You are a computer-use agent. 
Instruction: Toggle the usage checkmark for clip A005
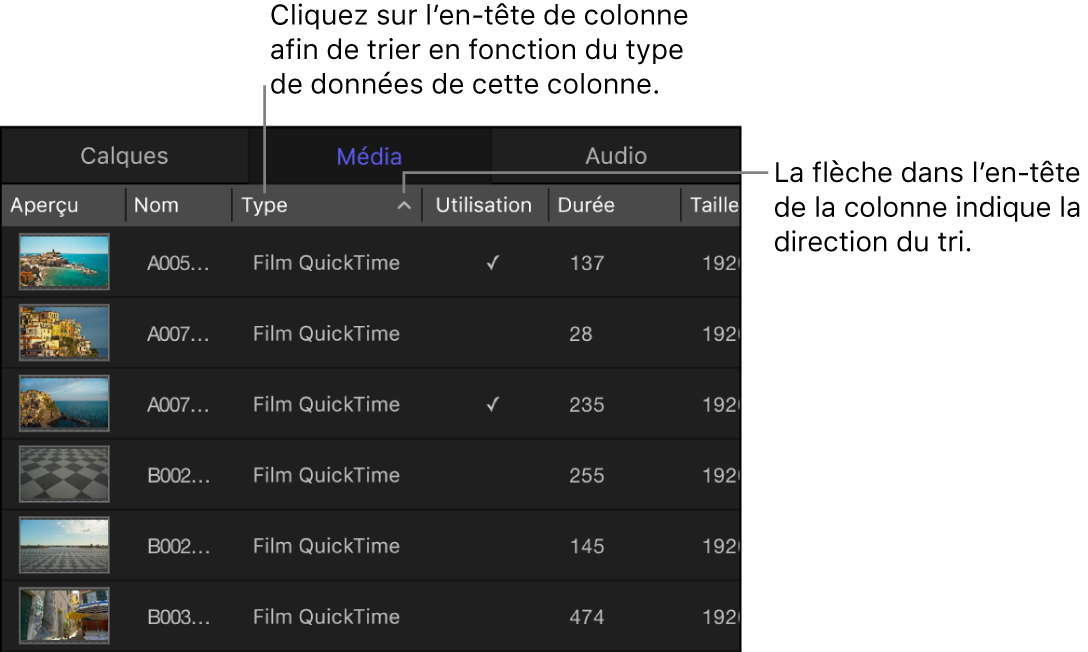point(491,263)
